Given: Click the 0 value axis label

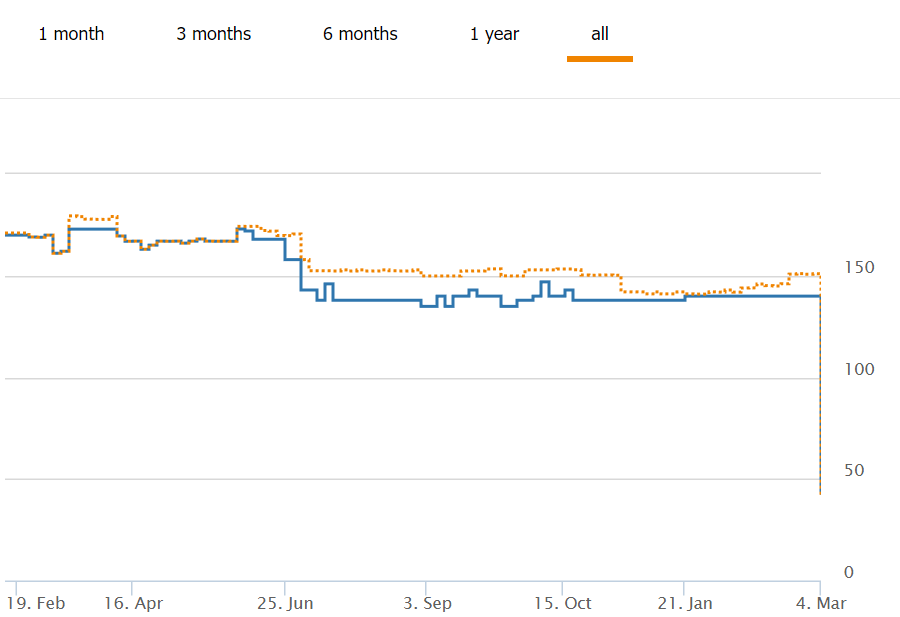Looking at the screenshot, I should pos(848,572).
